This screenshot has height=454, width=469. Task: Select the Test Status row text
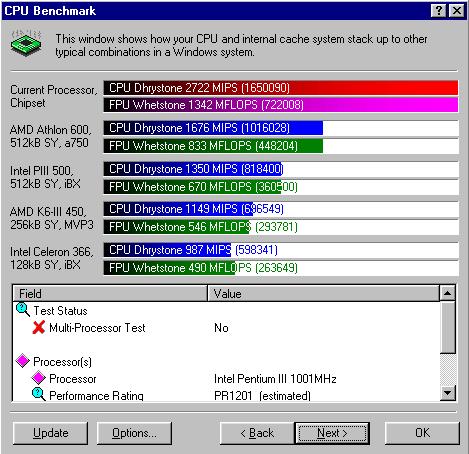(60, 311)
